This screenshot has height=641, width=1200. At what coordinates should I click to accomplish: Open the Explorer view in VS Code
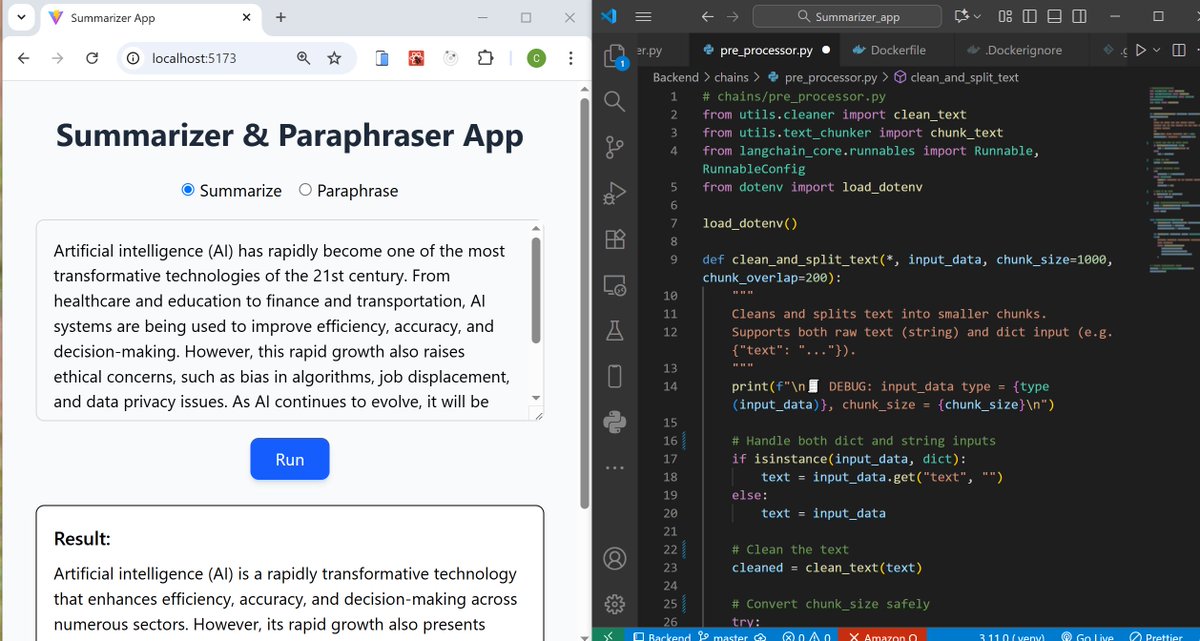614,56
